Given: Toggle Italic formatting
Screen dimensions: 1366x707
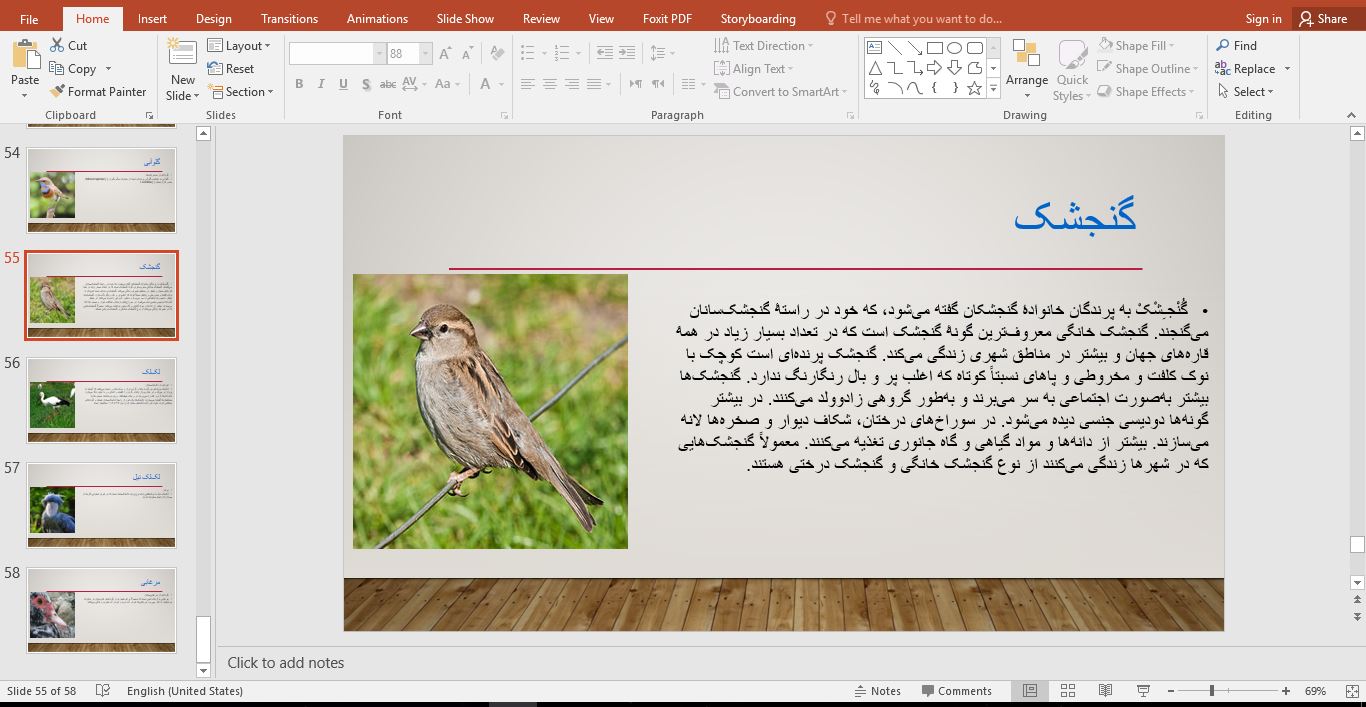Looking at the screenshot, I should tap(321, 84).
